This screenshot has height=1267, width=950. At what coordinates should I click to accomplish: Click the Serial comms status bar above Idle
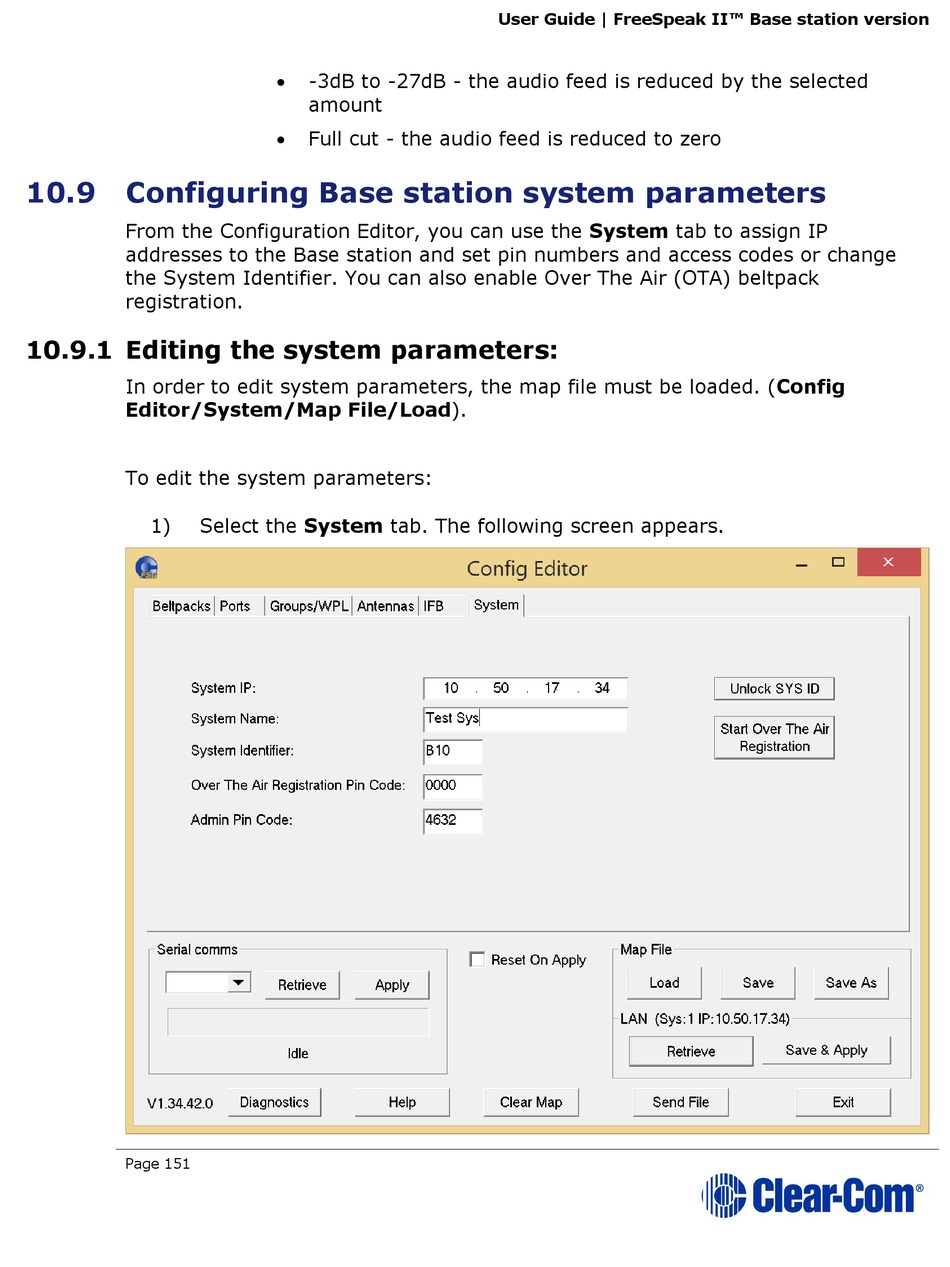[x=298, y=1022]
